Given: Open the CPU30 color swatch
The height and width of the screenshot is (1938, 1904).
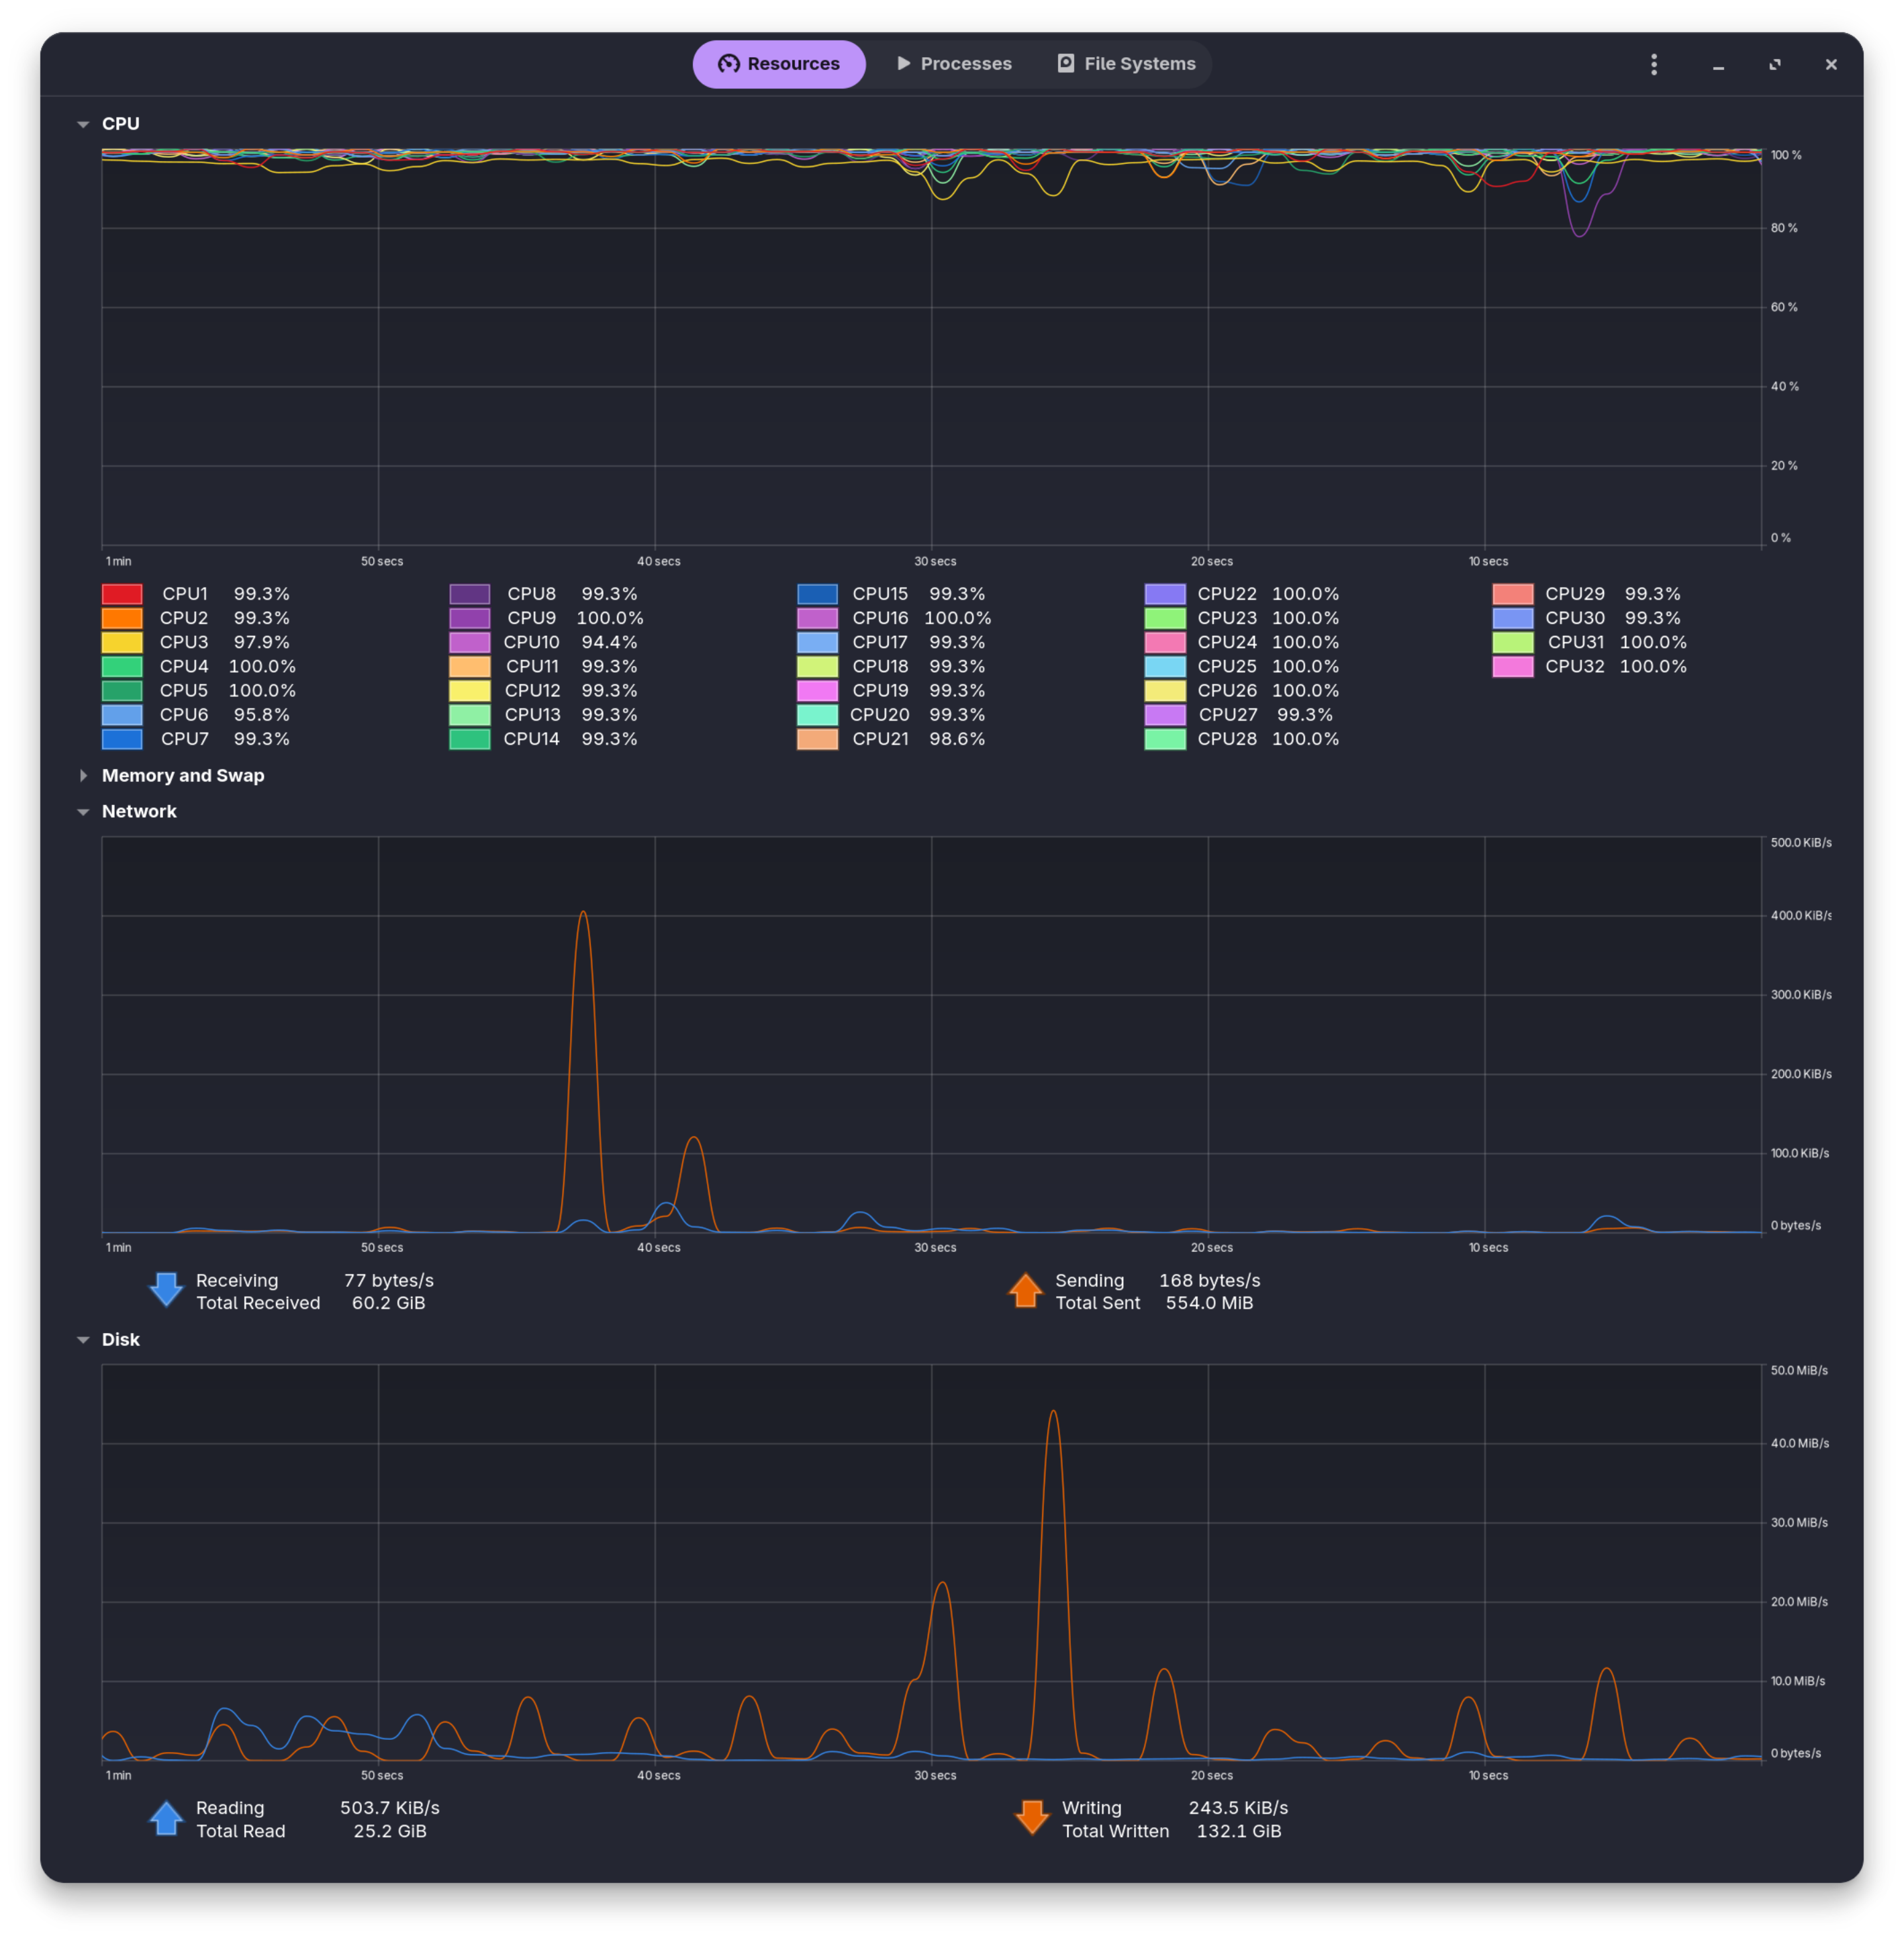Looking at the screenshot, I should coord(1513,618).
